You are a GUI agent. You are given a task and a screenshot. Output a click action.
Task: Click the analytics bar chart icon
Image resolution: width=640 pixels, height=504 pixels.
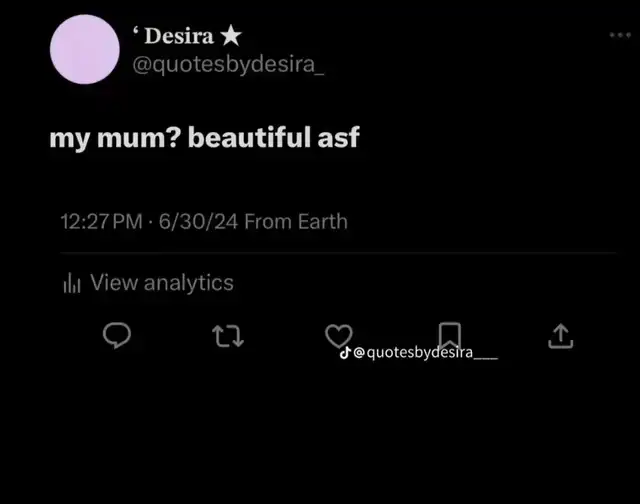(71, 284)
